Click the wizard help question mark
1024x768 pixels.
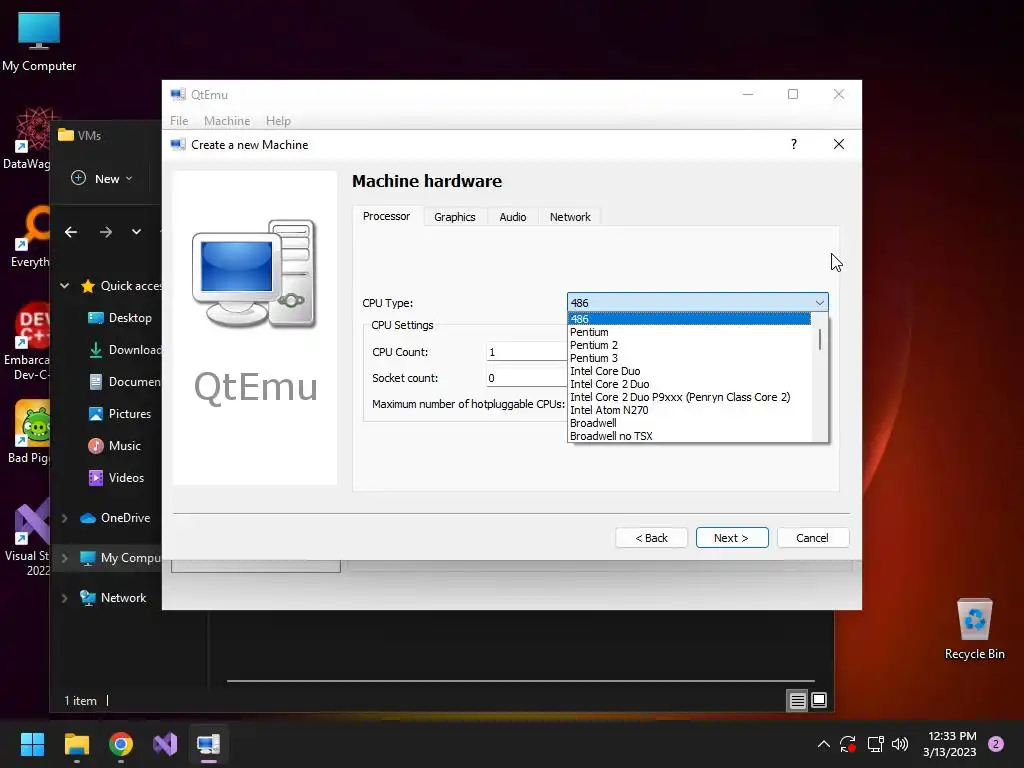click(x=793, y=144)
